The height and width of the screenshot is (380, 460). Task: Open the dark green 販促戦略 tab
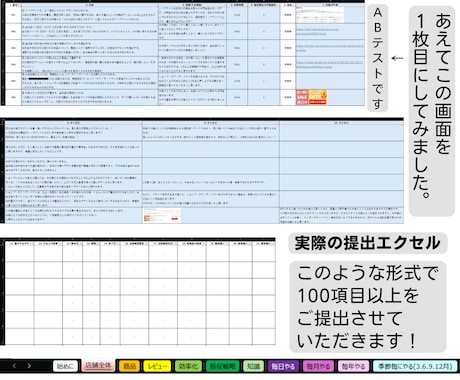click(222, 366)
